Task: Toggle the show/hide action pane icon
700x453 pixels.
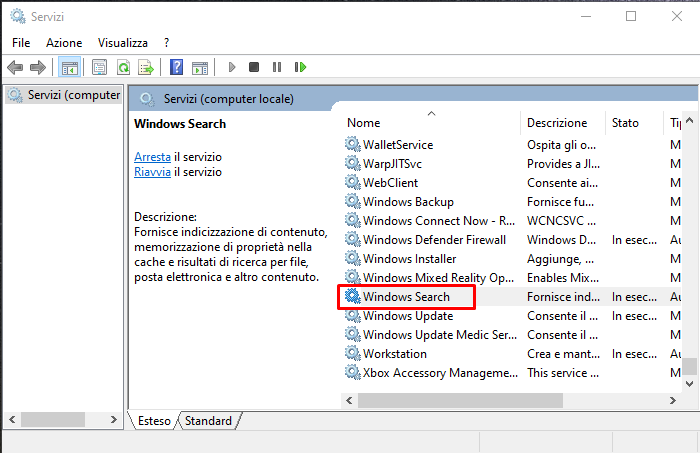Action: (x=200, y=67)
